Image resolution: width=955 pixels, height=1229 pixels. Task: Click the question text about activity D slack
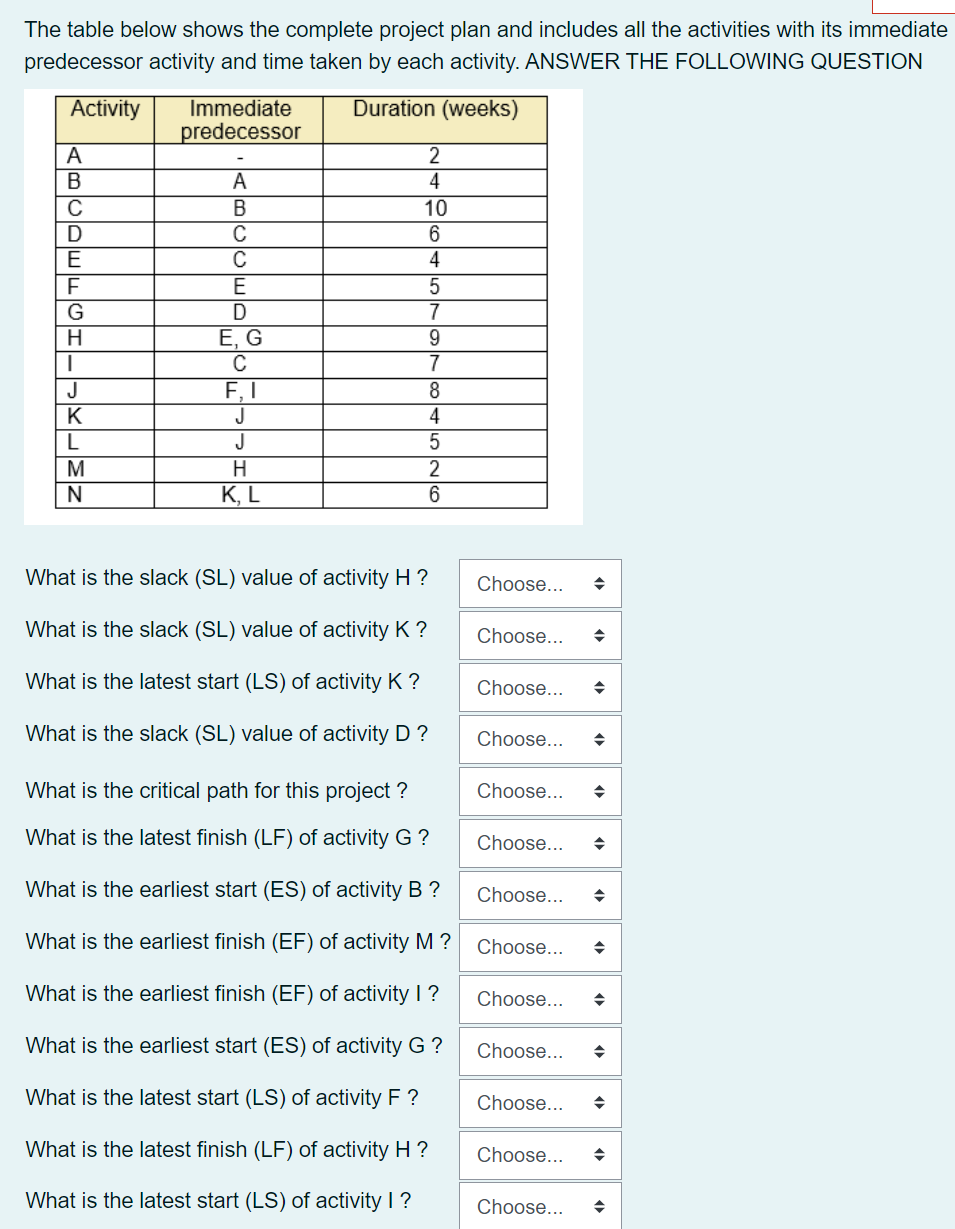(x=228, y=733)
